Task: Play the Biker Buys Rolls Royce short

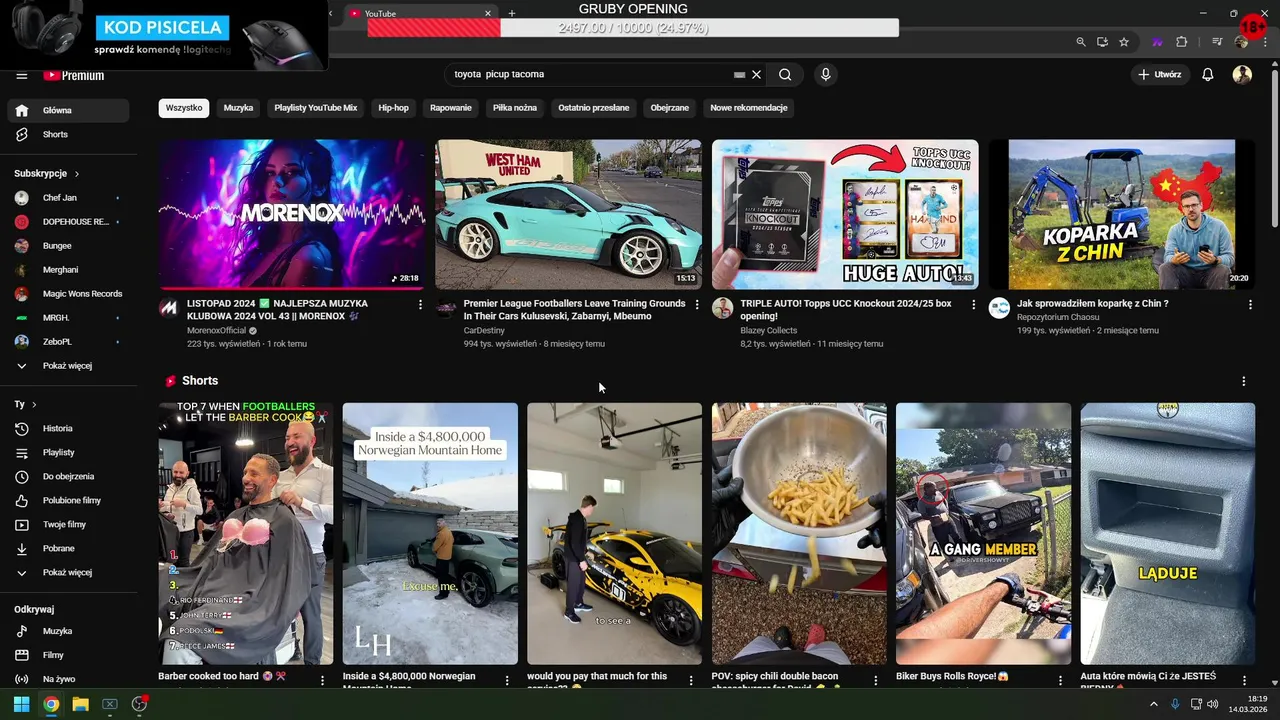Action: tap(983, 533)
